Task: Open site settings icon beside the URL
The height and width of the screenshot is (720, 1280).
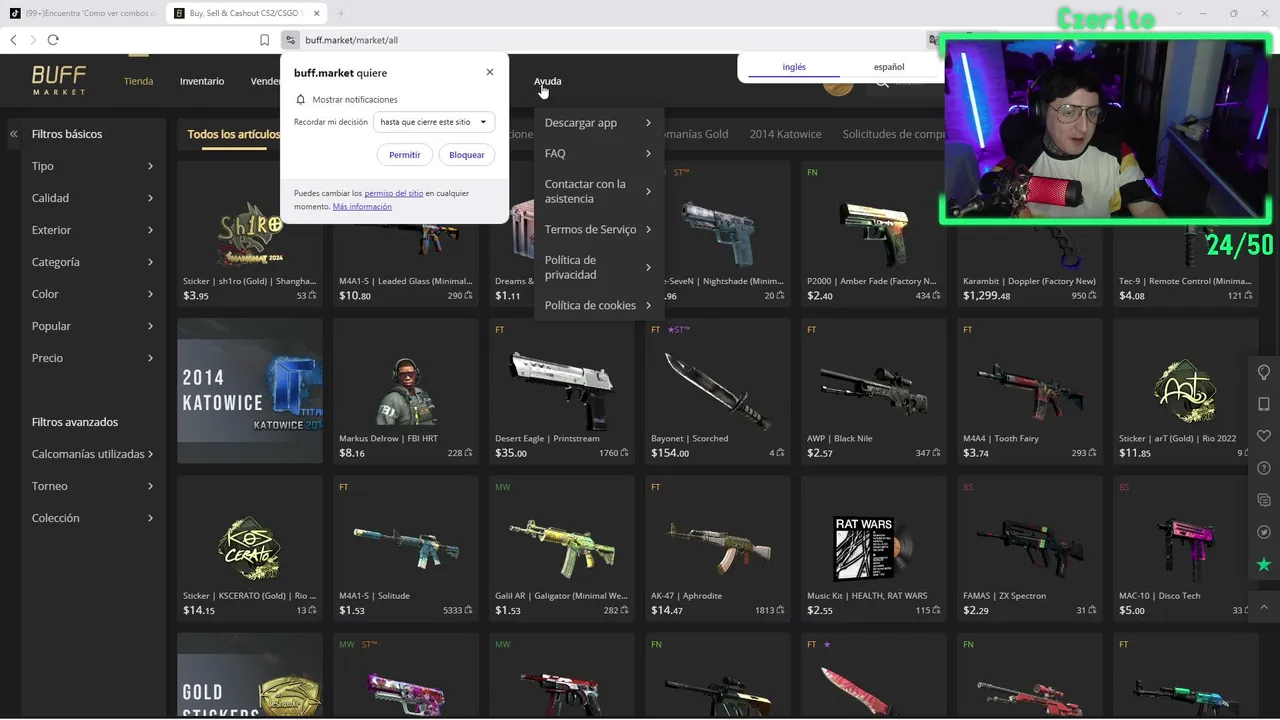Action: (x=290, y=40)
